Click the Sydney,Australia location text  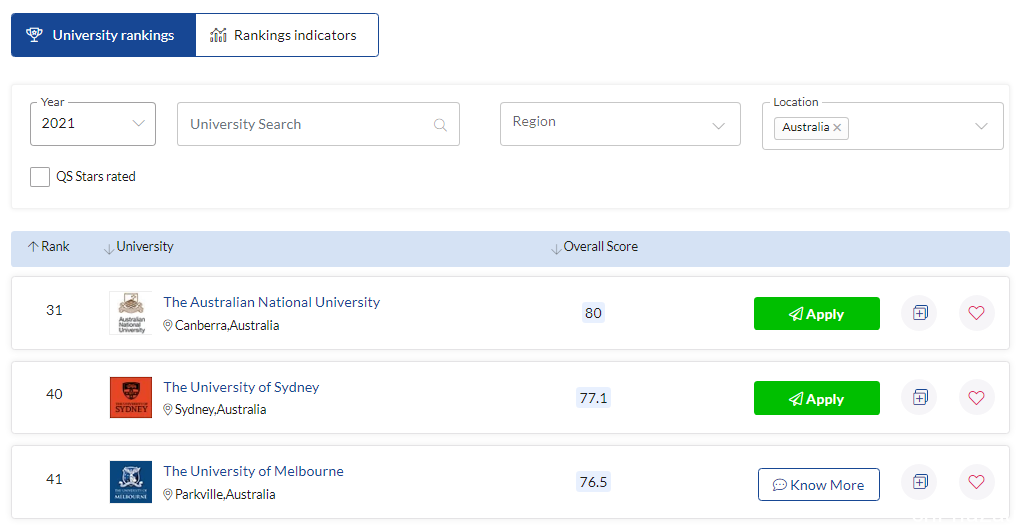point(220,409)
